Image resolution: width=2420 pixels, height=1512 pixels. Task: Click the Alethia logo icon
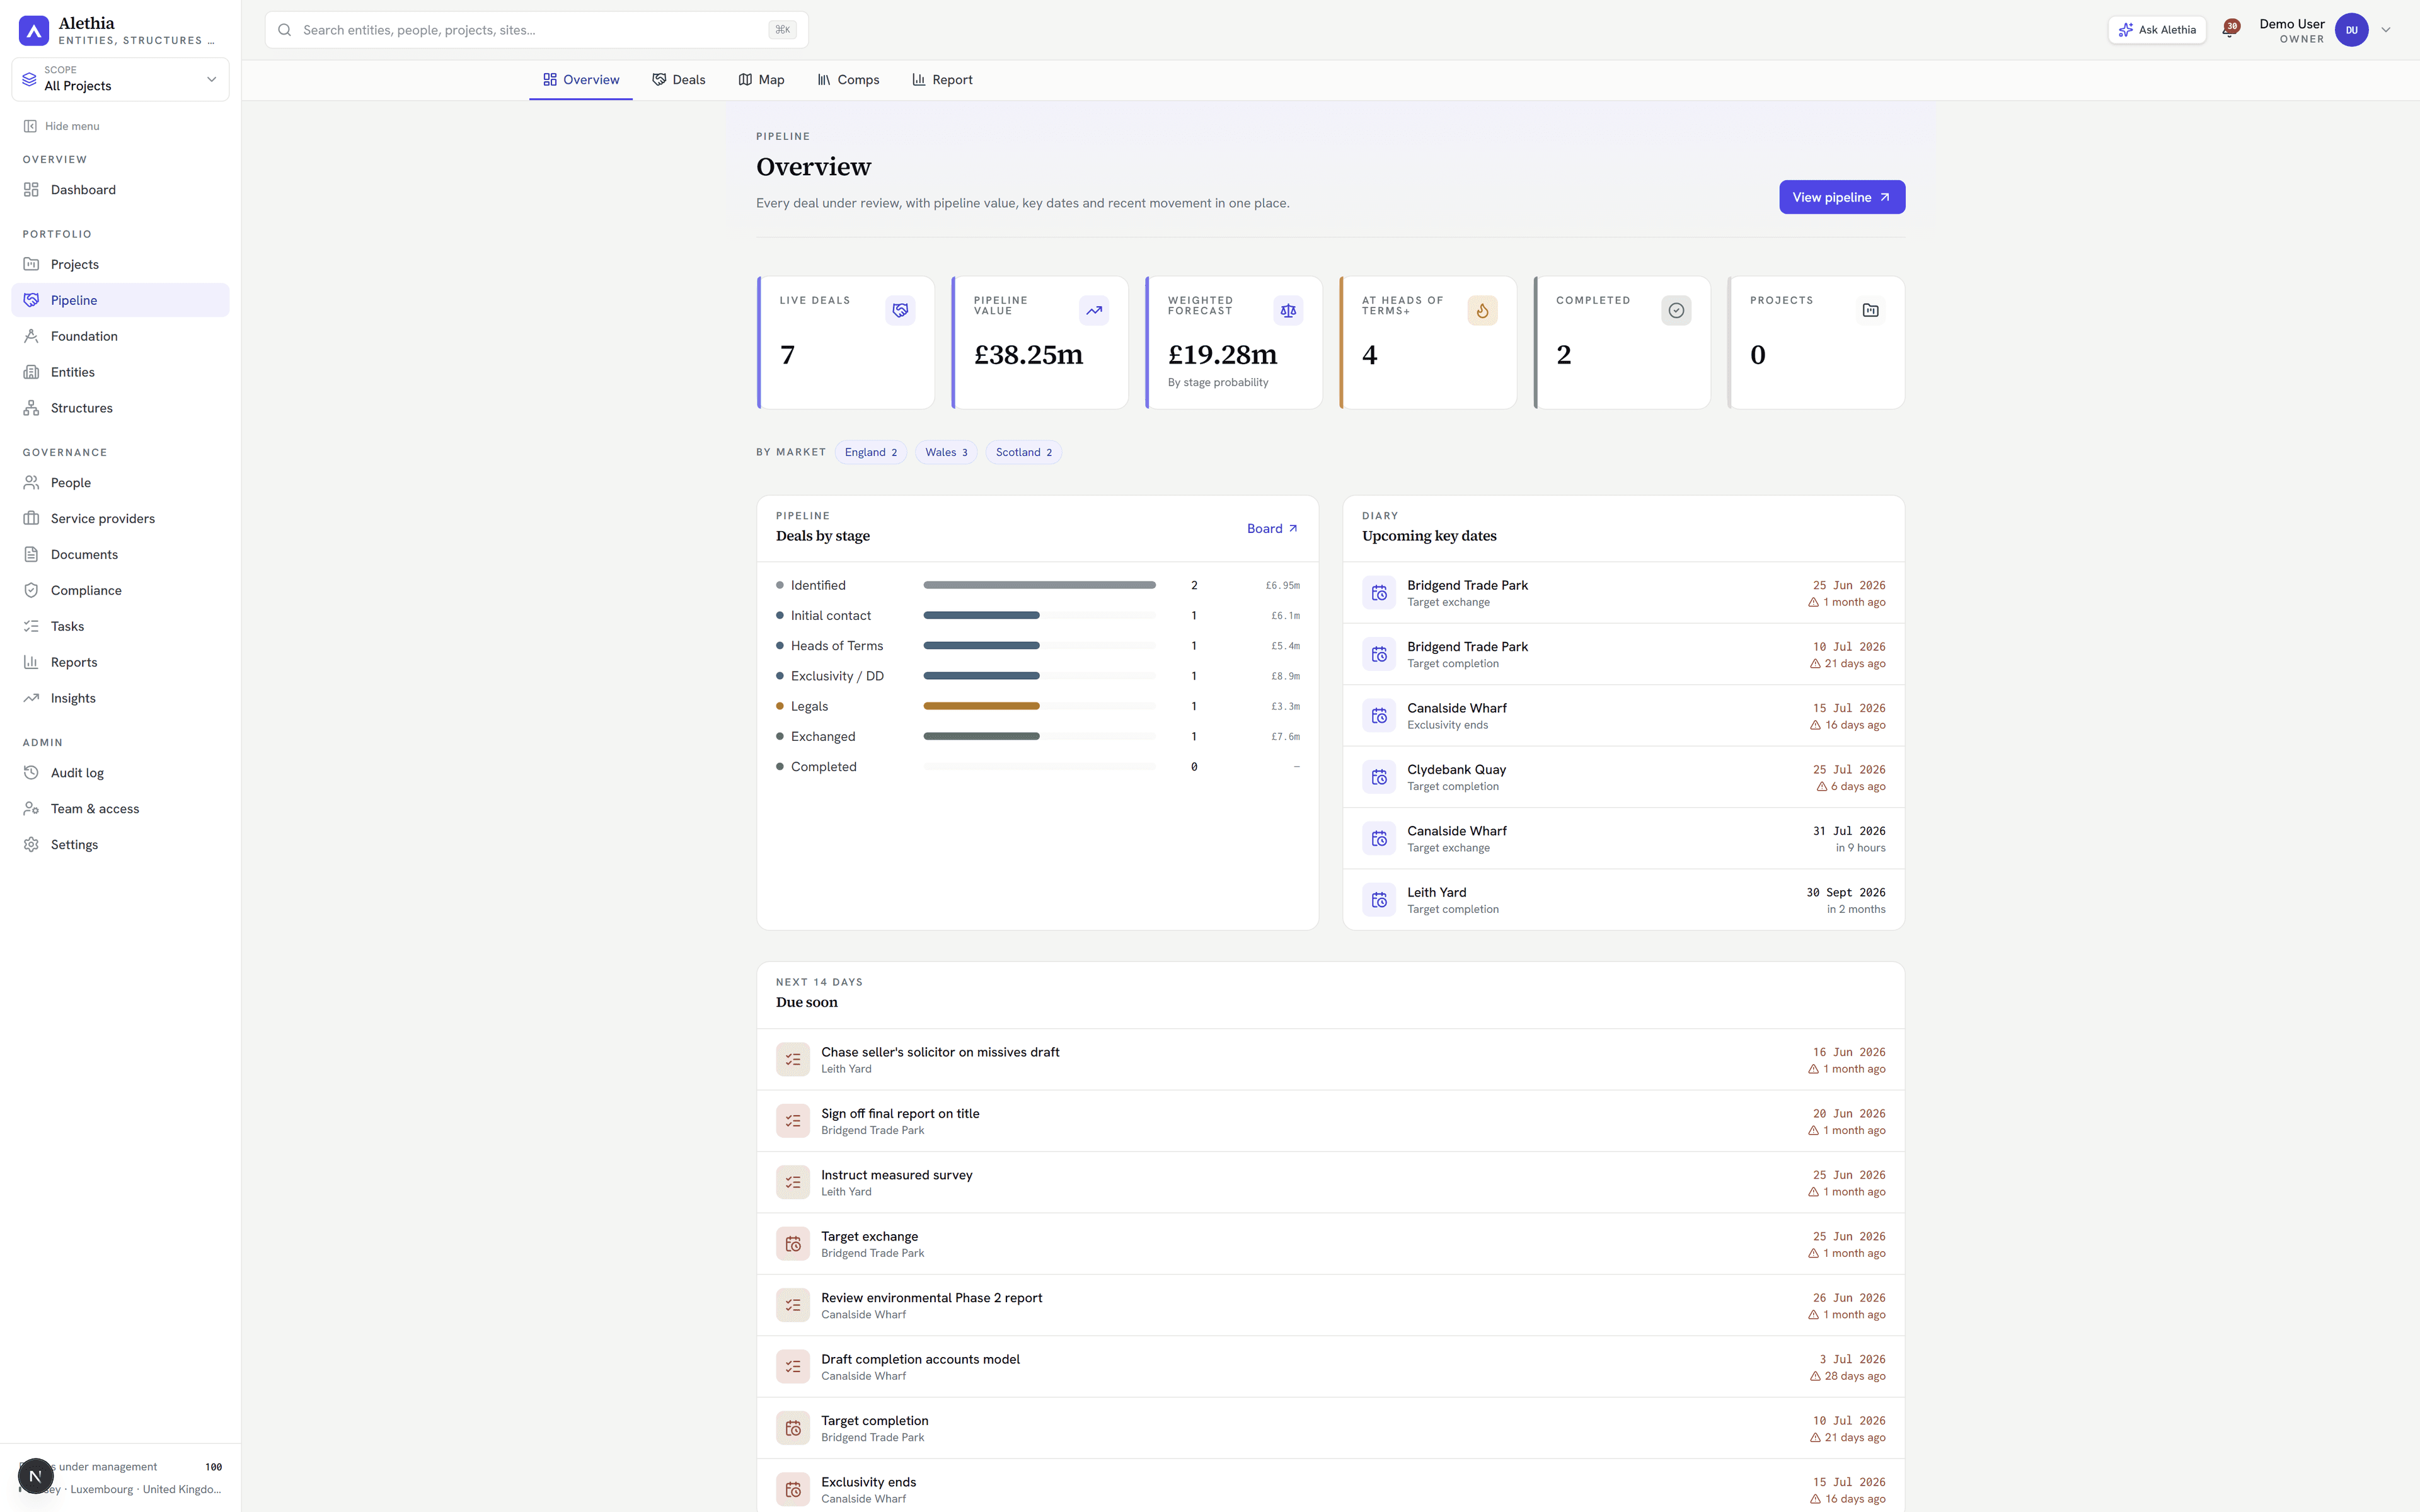point(34,30)
